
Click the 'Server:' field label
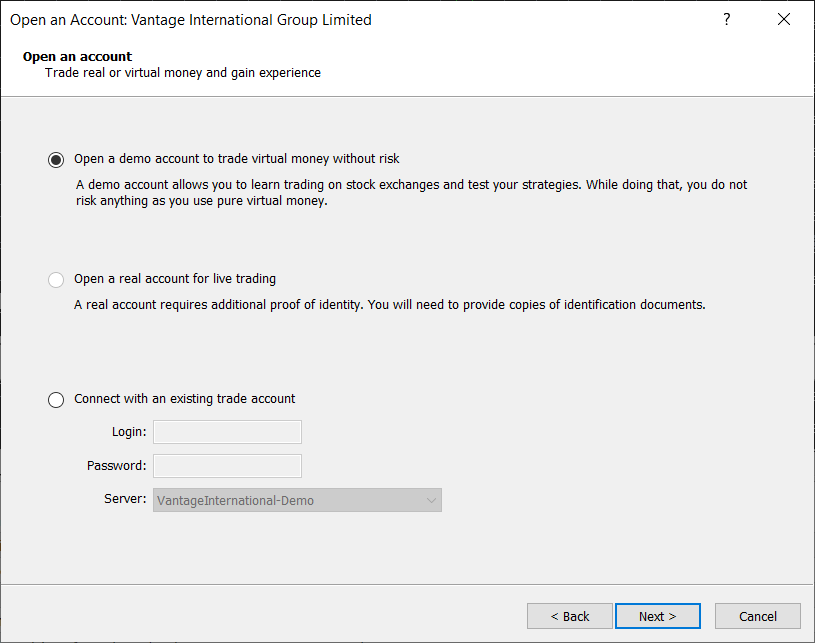coord(125,499)
